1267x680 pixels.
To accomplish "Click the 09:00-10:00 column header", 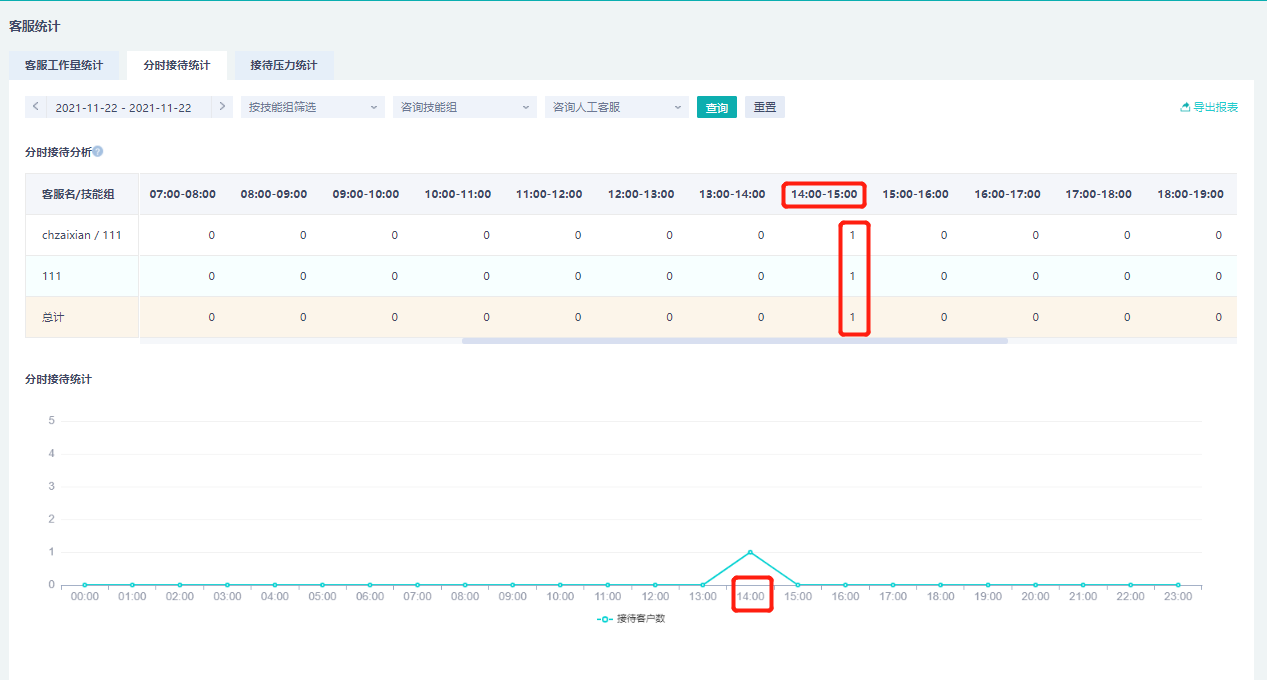I will point(366,194).
